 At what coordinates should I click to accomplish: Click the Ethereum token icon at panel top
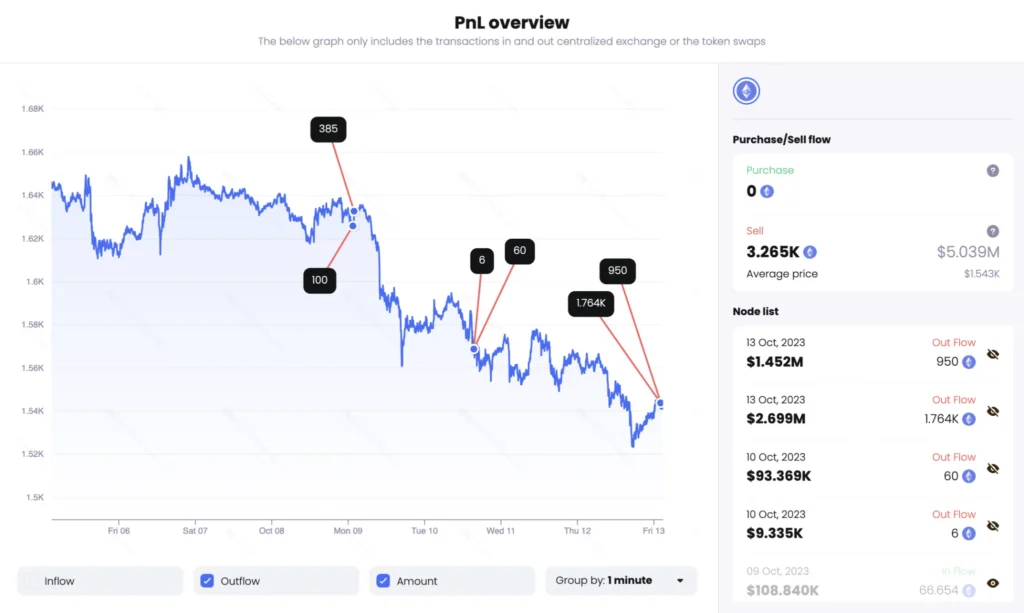click(x=746, y=92)
